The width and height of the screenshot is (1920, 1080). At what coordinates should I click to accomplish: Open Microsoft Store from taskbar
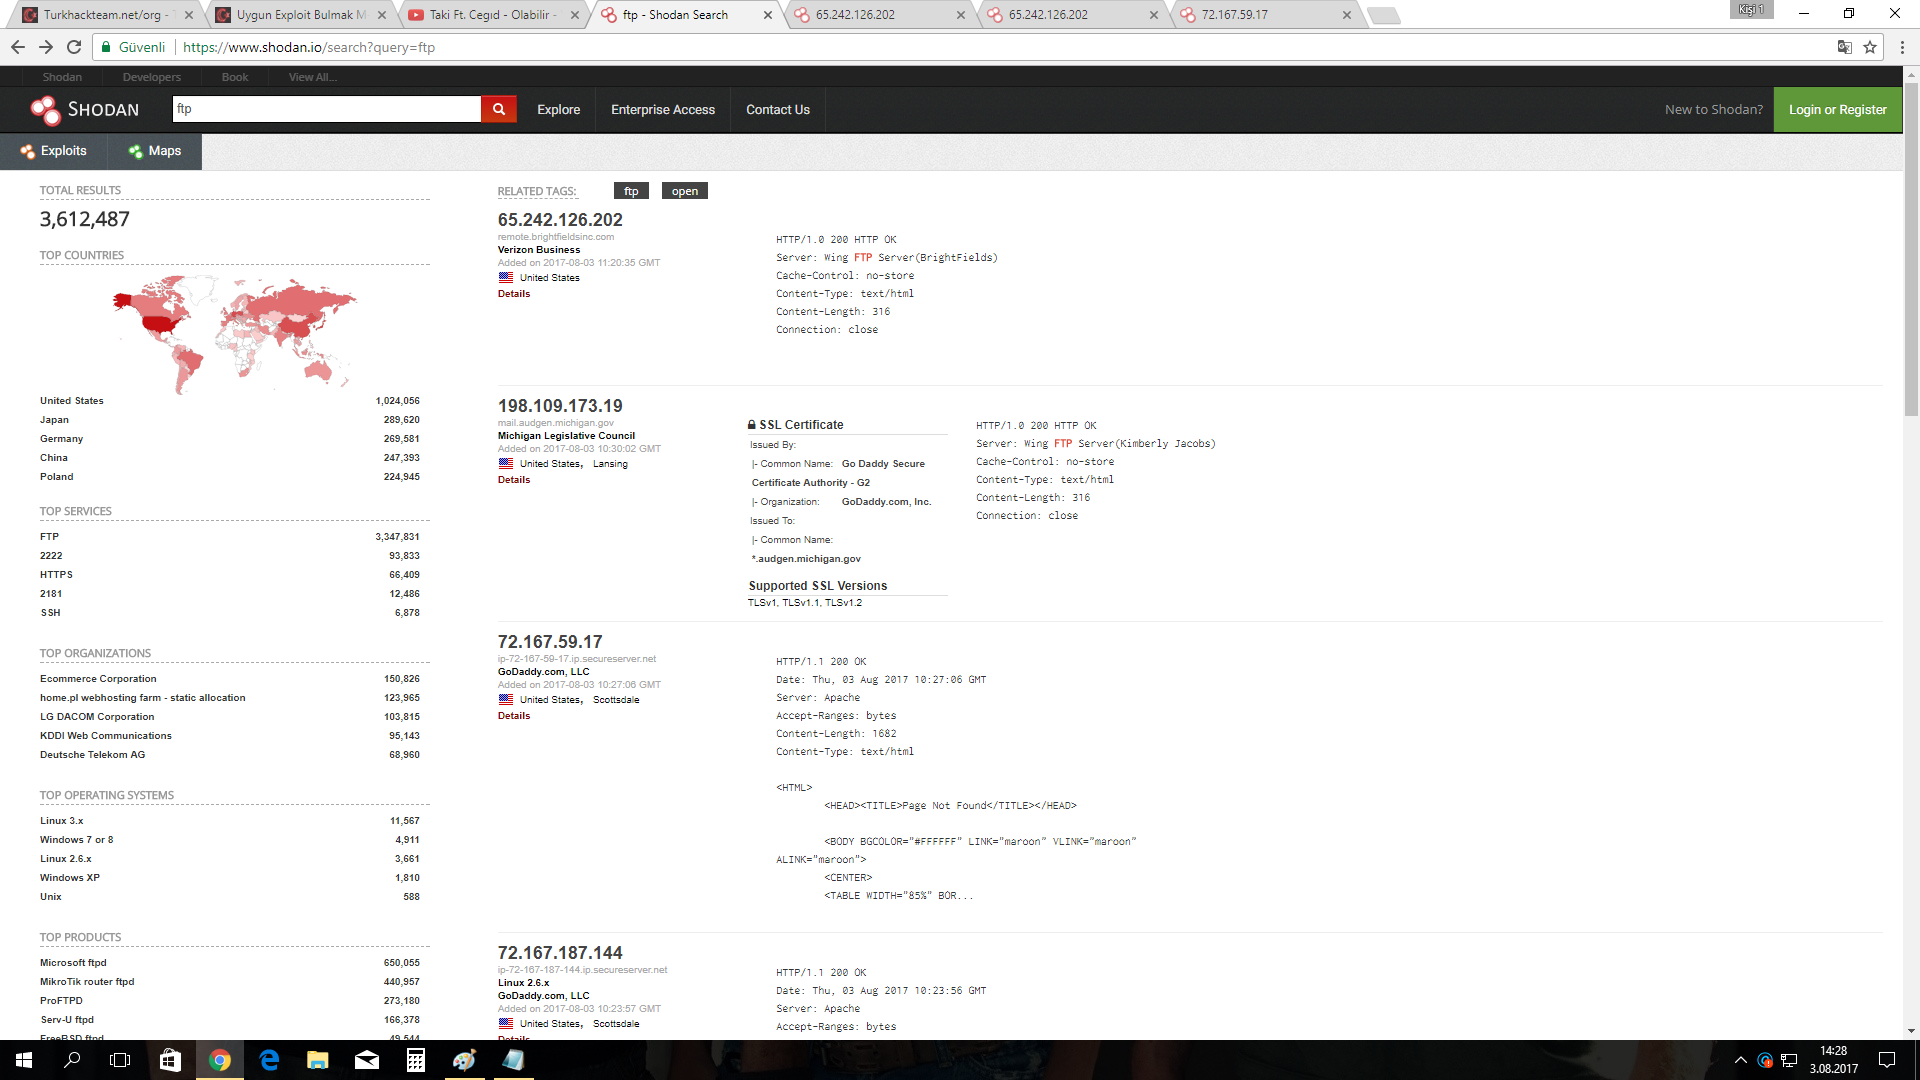[170, 1060]
